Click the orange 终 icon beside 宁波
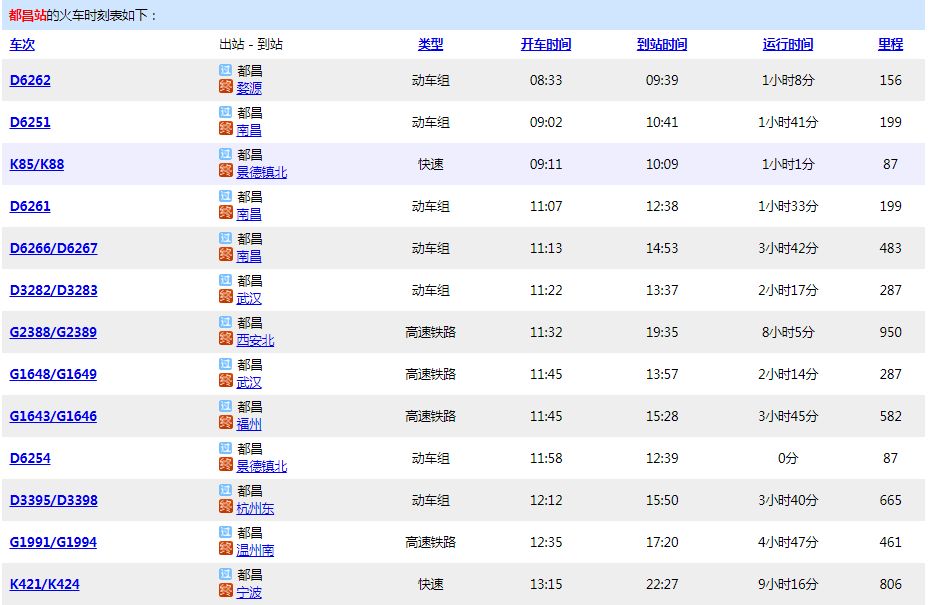The height and width of the screenshot is (605, 929). [225, 591]
